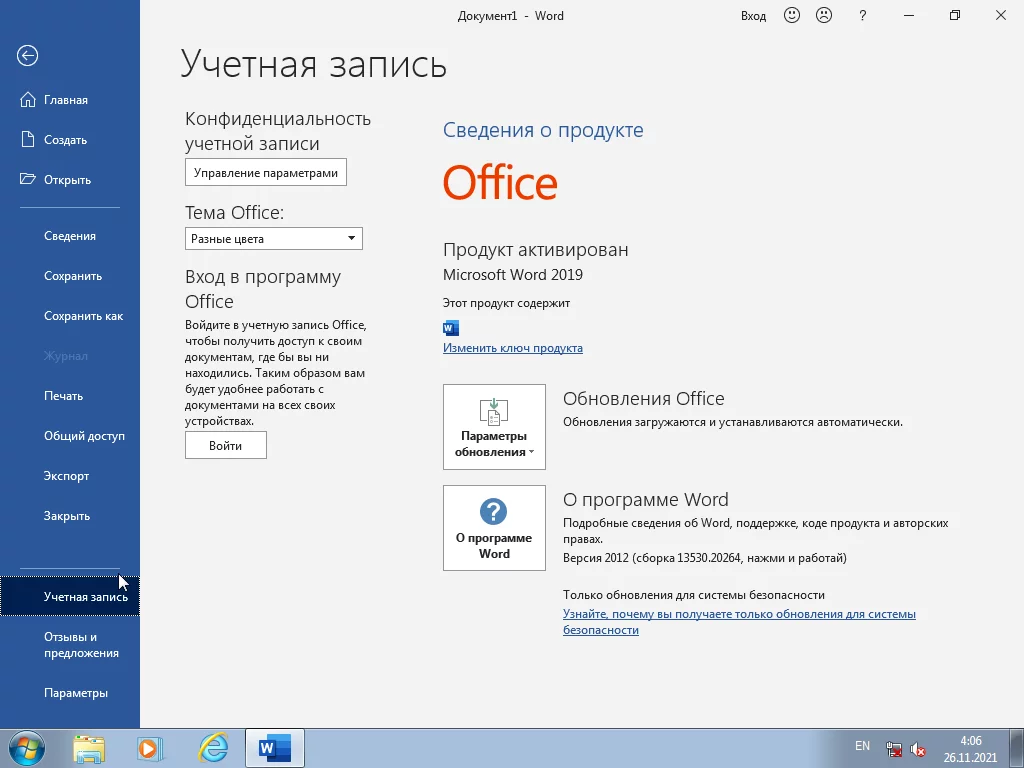1024x768 pixels.
Task: Open Help question mark icon
Action: point(863,16)
